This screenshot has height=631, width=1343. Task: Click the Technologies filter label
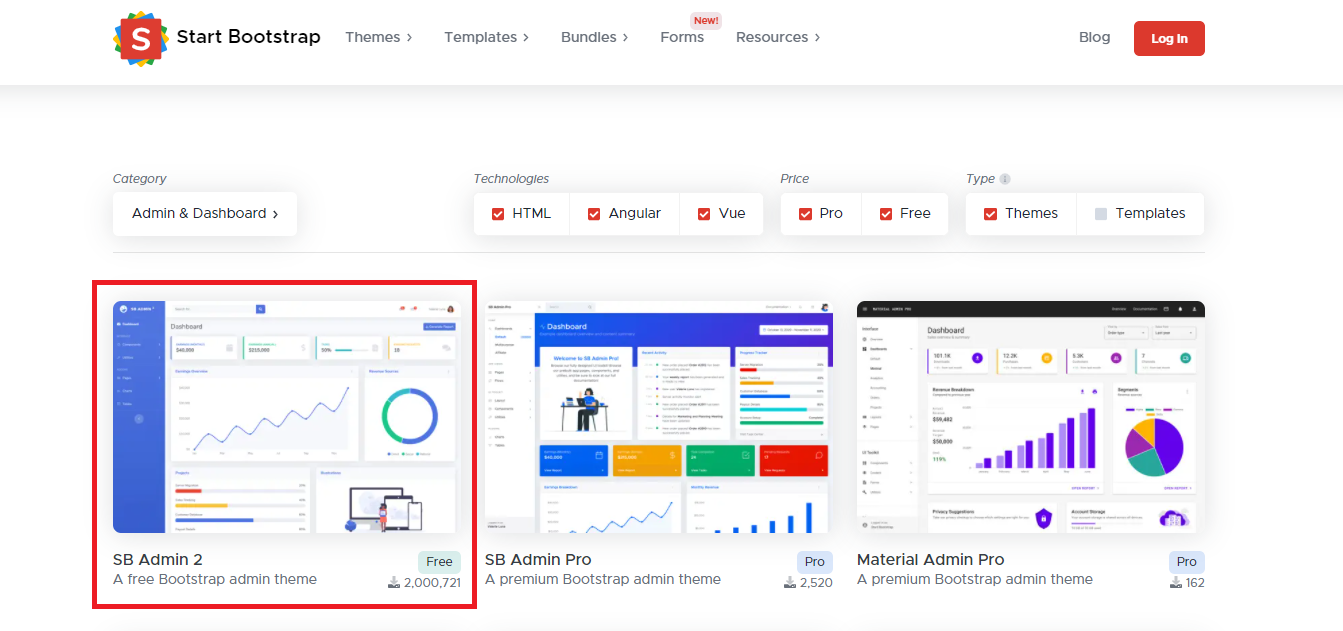(x=511, y=179)
